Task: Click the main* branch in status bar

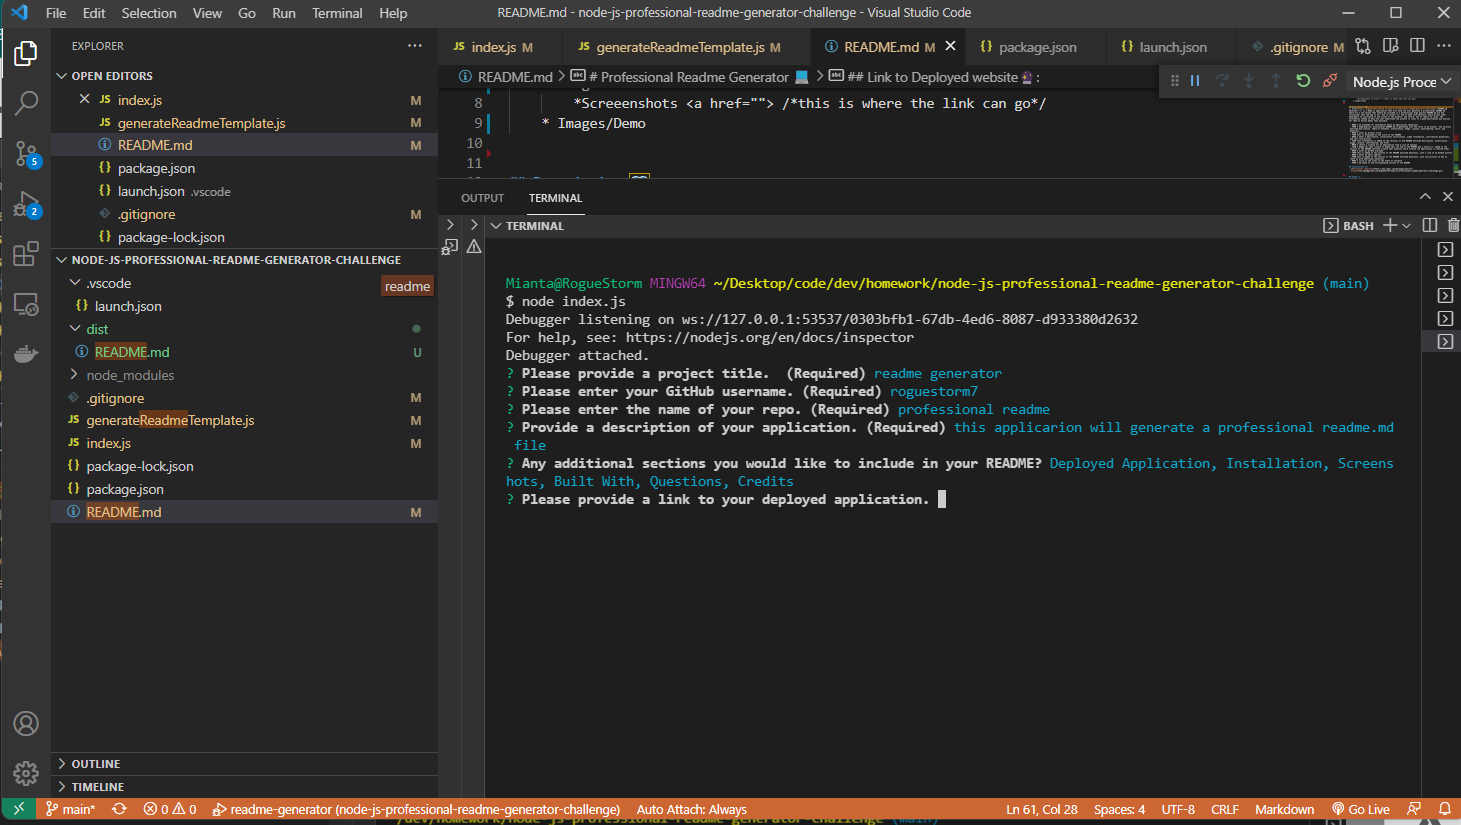Action: 70,809
